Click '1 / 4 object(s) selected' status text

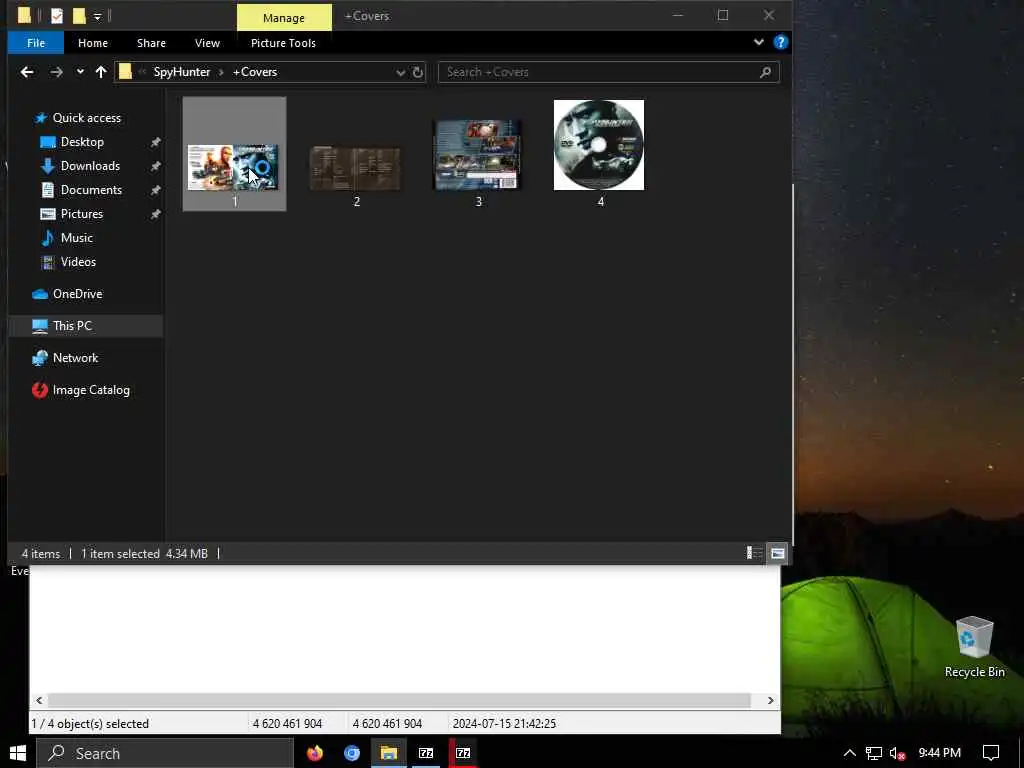point(90,724)
